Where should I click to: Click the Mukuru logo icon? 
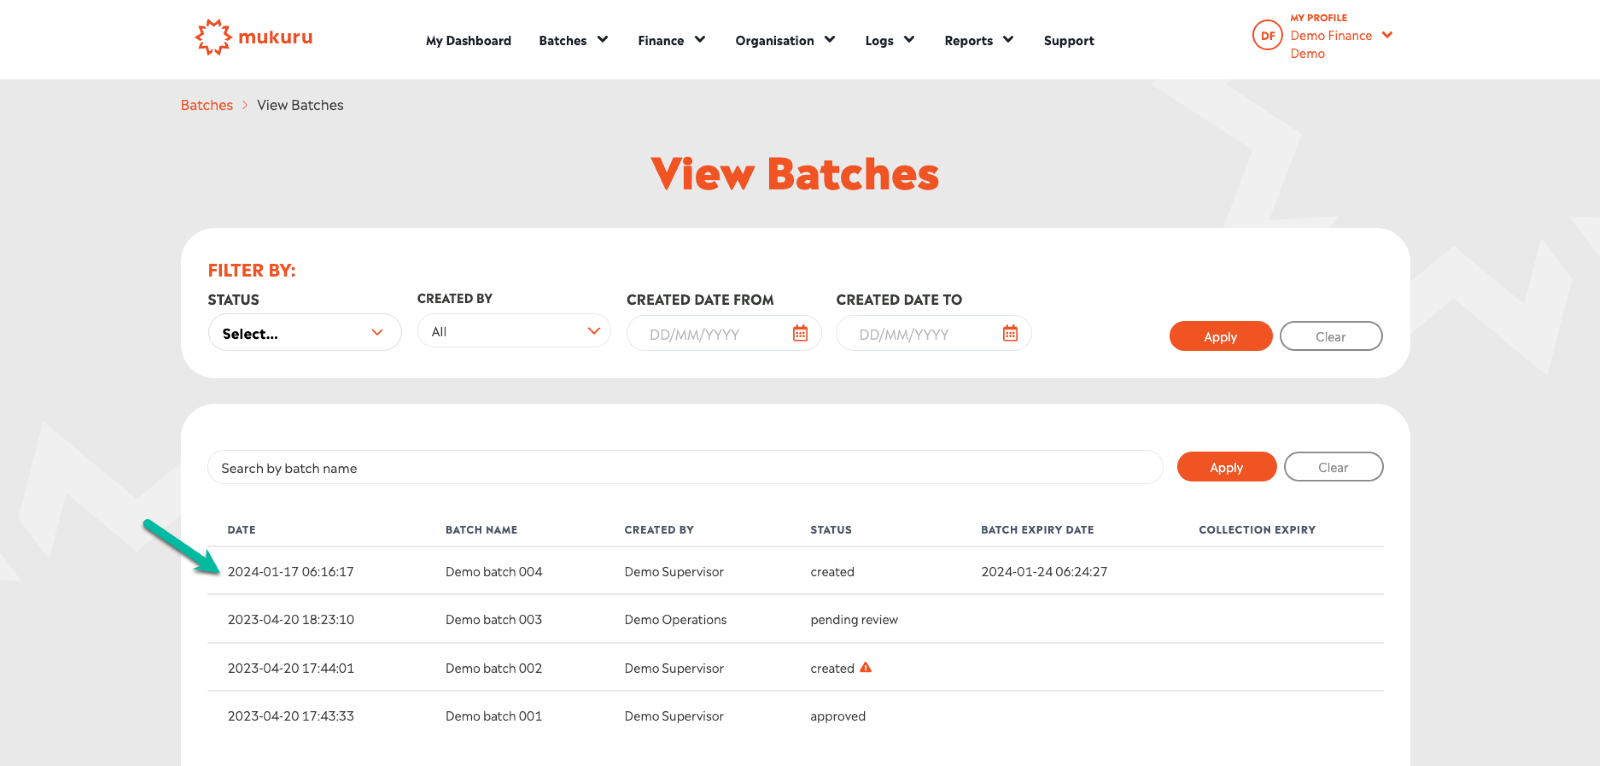pos(213,37)
